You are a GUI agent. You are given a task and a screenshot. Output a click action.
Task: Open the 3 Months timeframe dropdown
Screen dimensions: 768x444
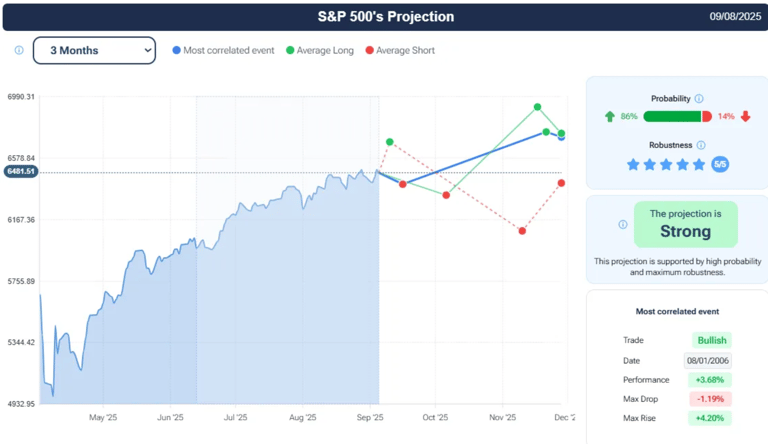click(x=94, y=50)
